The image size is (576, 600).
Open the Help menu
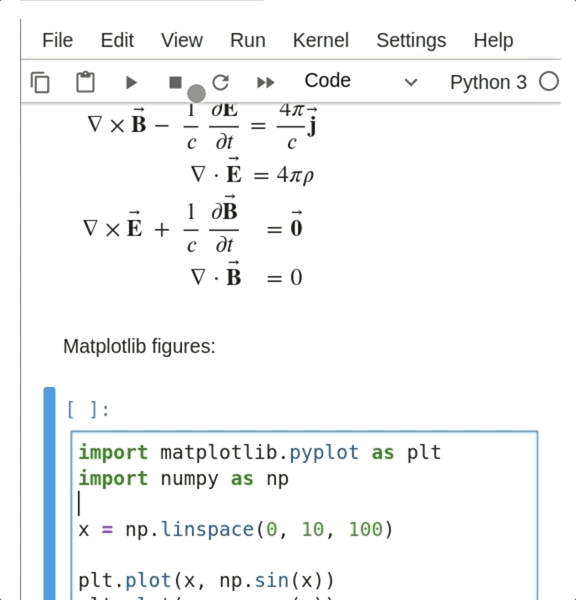[493, 40]
